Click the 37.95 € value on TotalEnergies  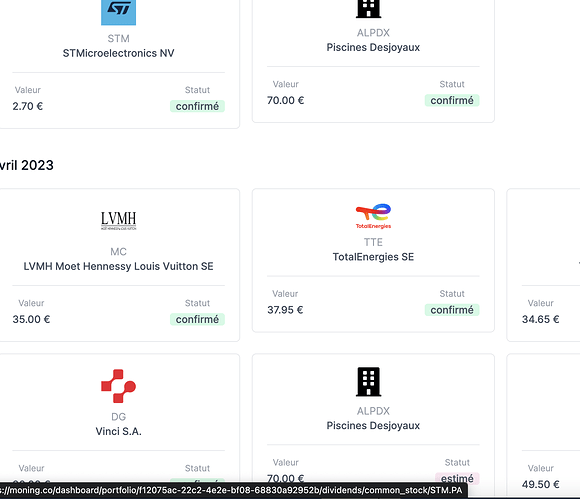285,310
